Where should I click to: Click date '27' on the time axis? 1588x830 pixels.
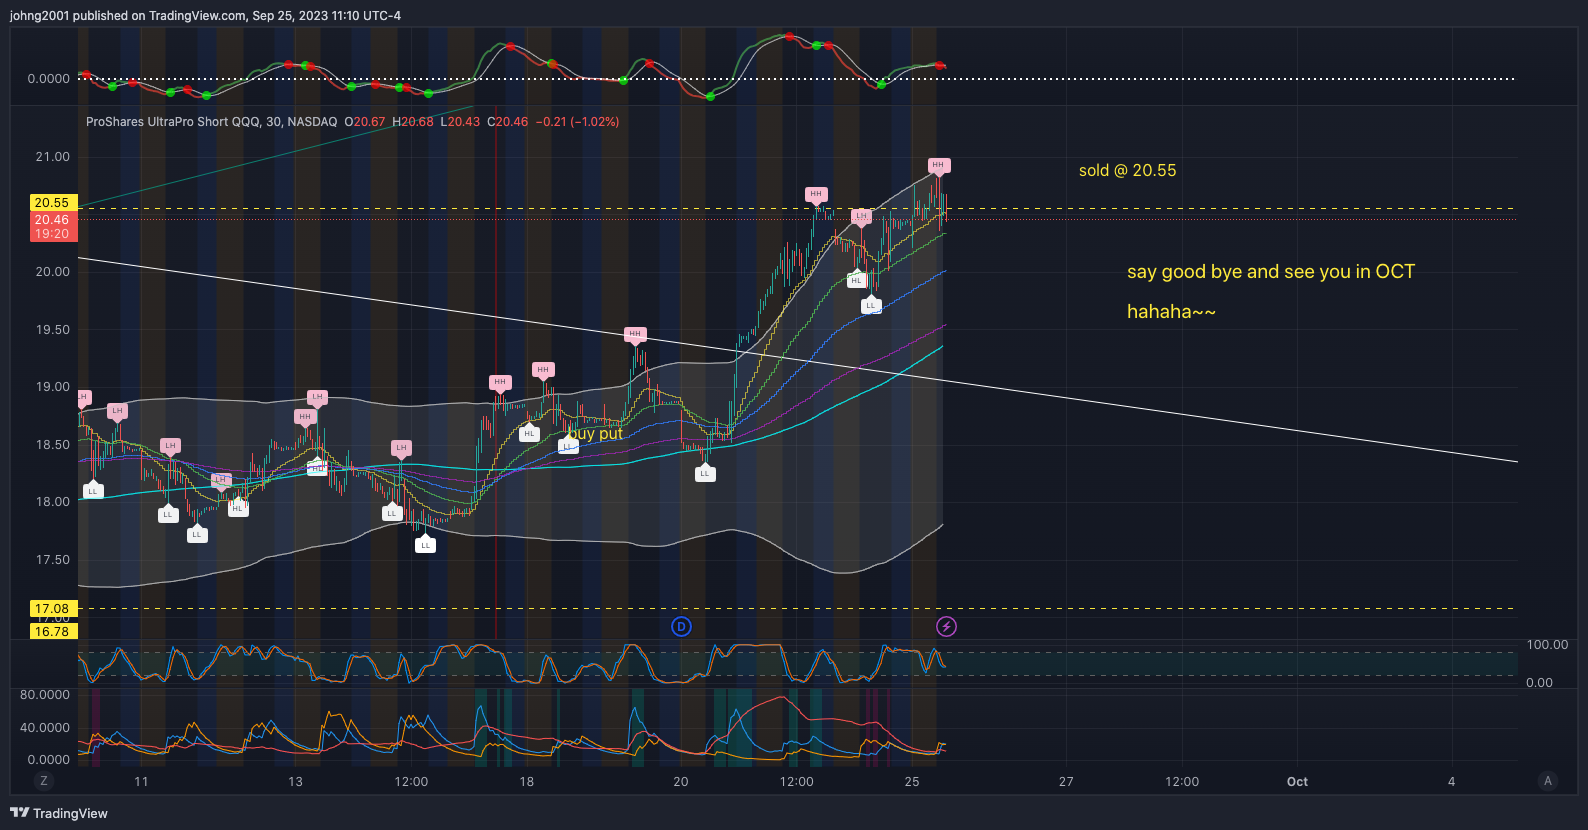point(1066,782)
